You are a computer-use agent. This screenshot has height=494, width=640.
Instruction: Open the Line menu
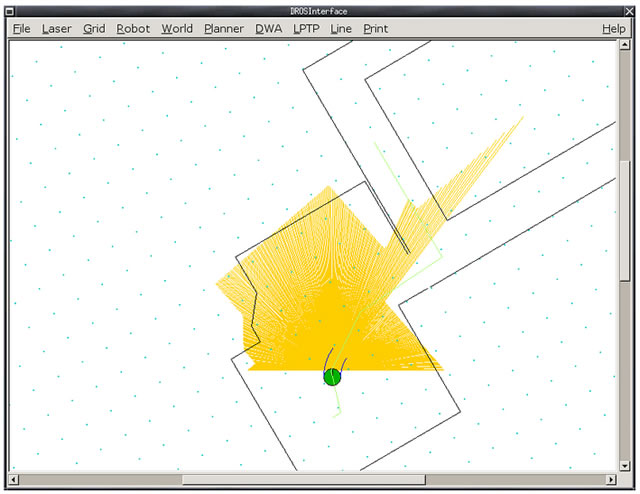341,29
